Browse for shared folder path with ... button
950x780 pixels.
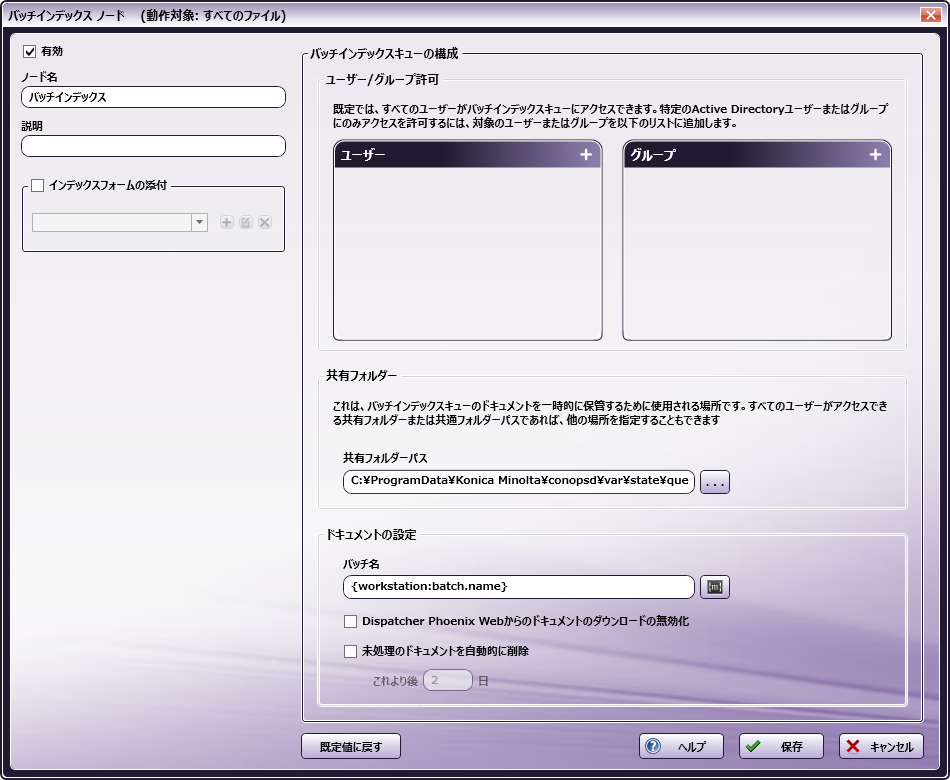pos(715,482)
